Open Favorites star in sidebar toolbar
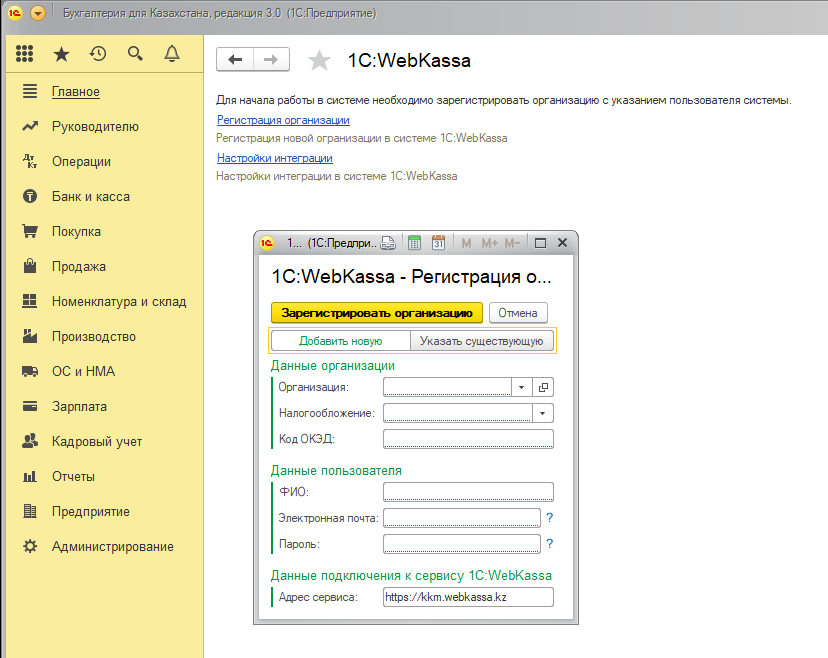This screenshot has height=658, width=828. (x=61, y=53)
